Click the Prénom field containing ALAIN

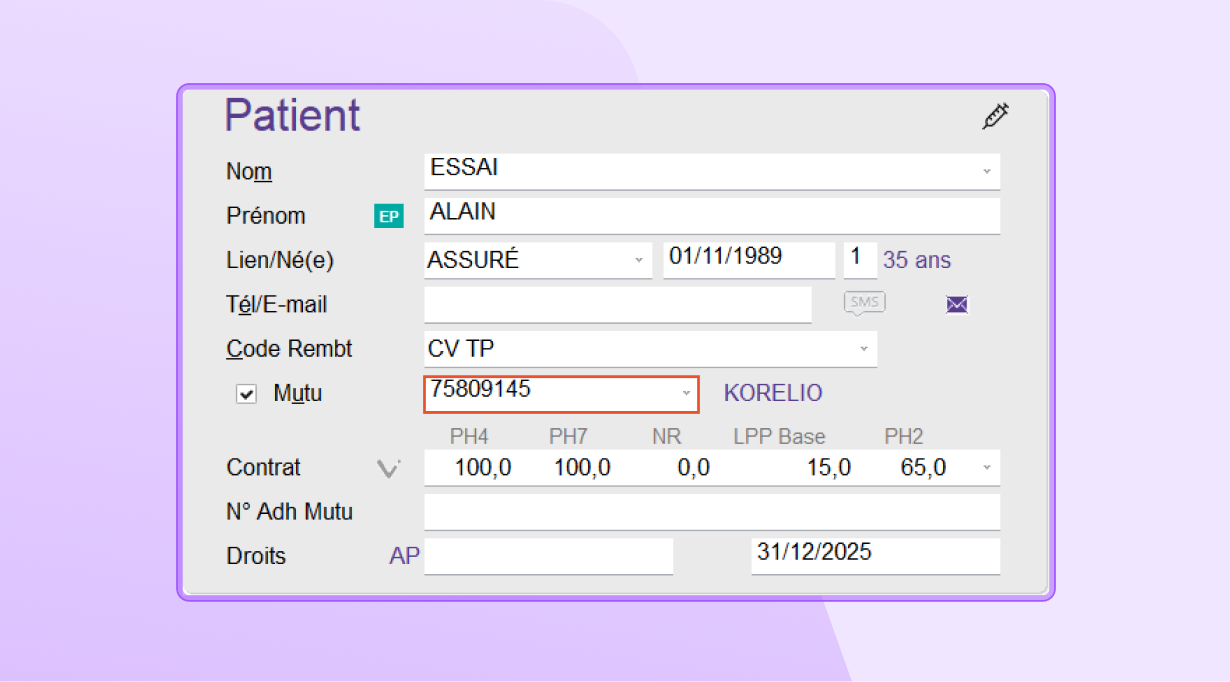pyautogui.click(x=710, y=215)
